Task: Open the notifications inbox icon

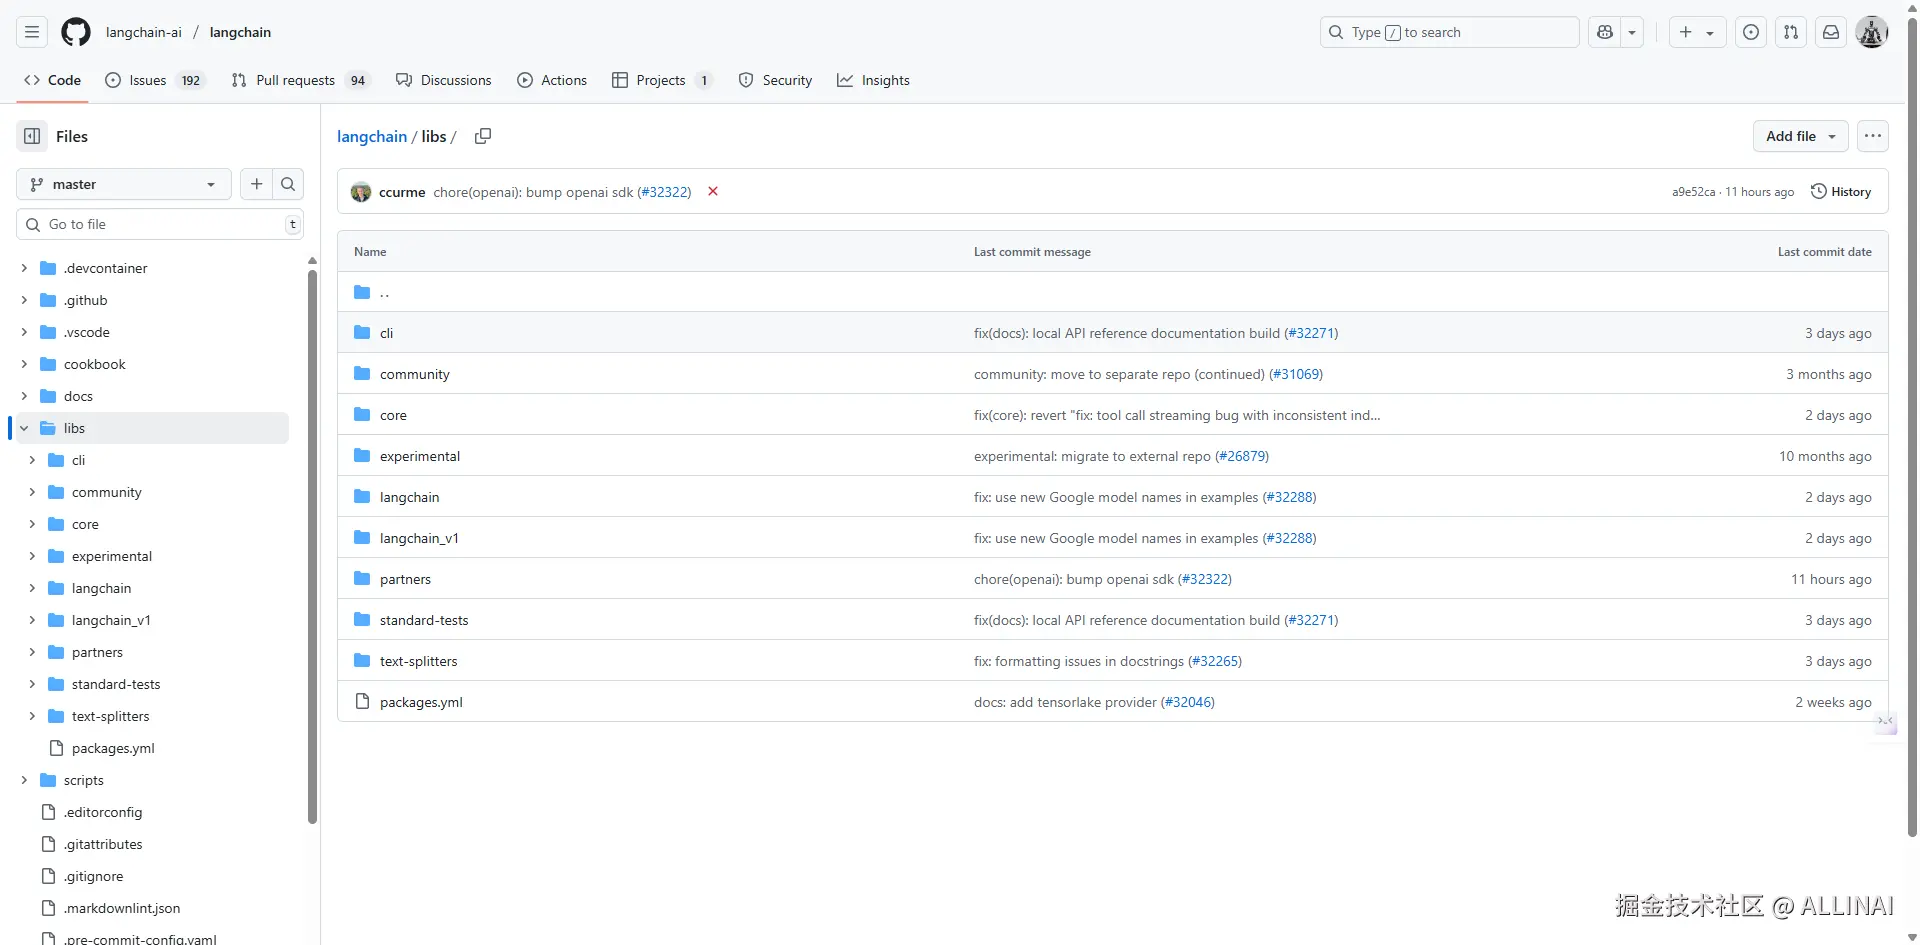Action: pyautogui.click(x=1830, y=32)
